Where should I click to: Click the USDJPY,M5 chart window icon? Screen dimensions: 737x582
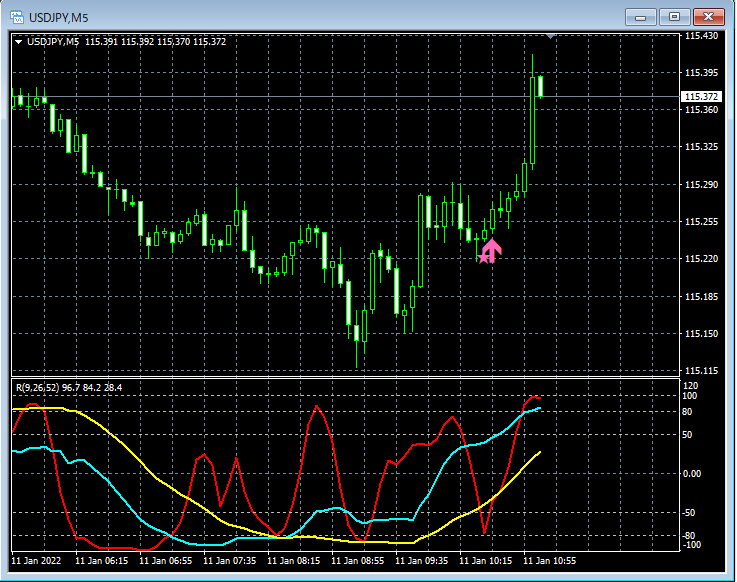coord(17,18)
